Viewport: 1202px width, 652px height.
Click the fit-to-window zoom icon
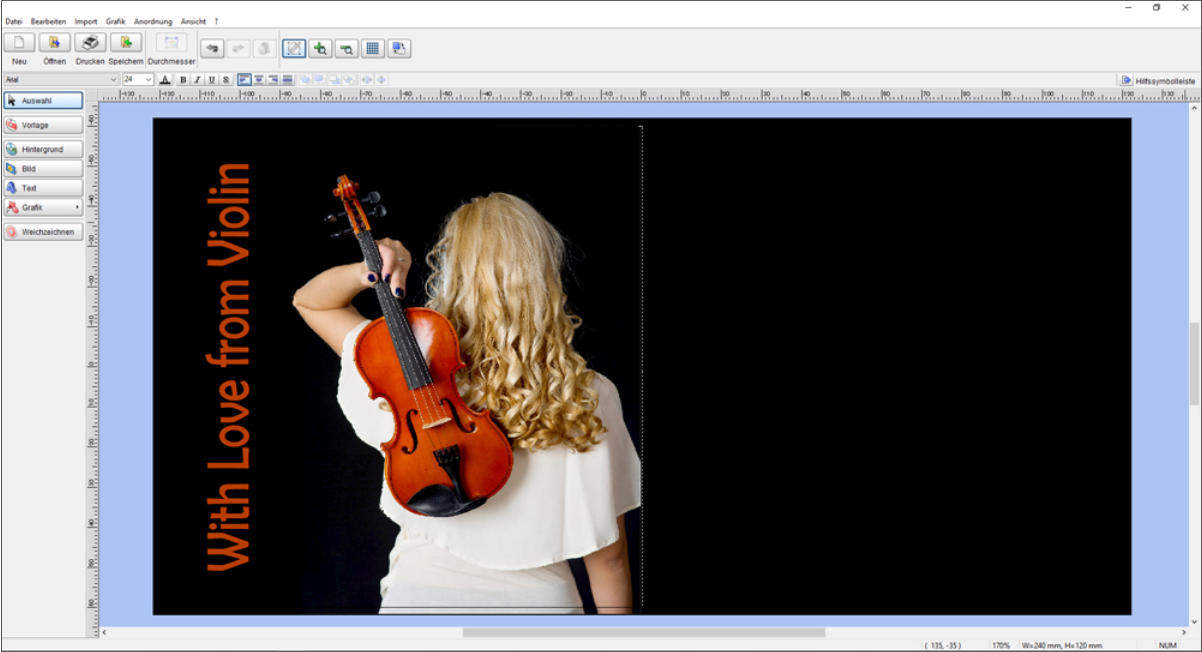click(294, 48)
